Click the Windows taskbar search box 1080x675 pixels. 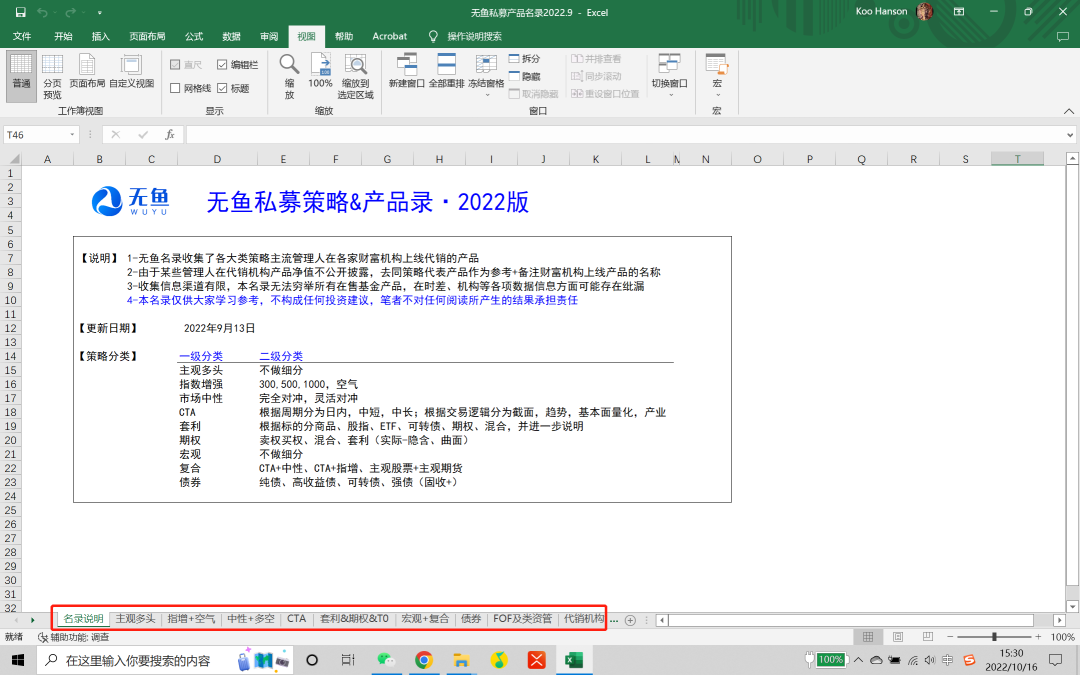164,661
